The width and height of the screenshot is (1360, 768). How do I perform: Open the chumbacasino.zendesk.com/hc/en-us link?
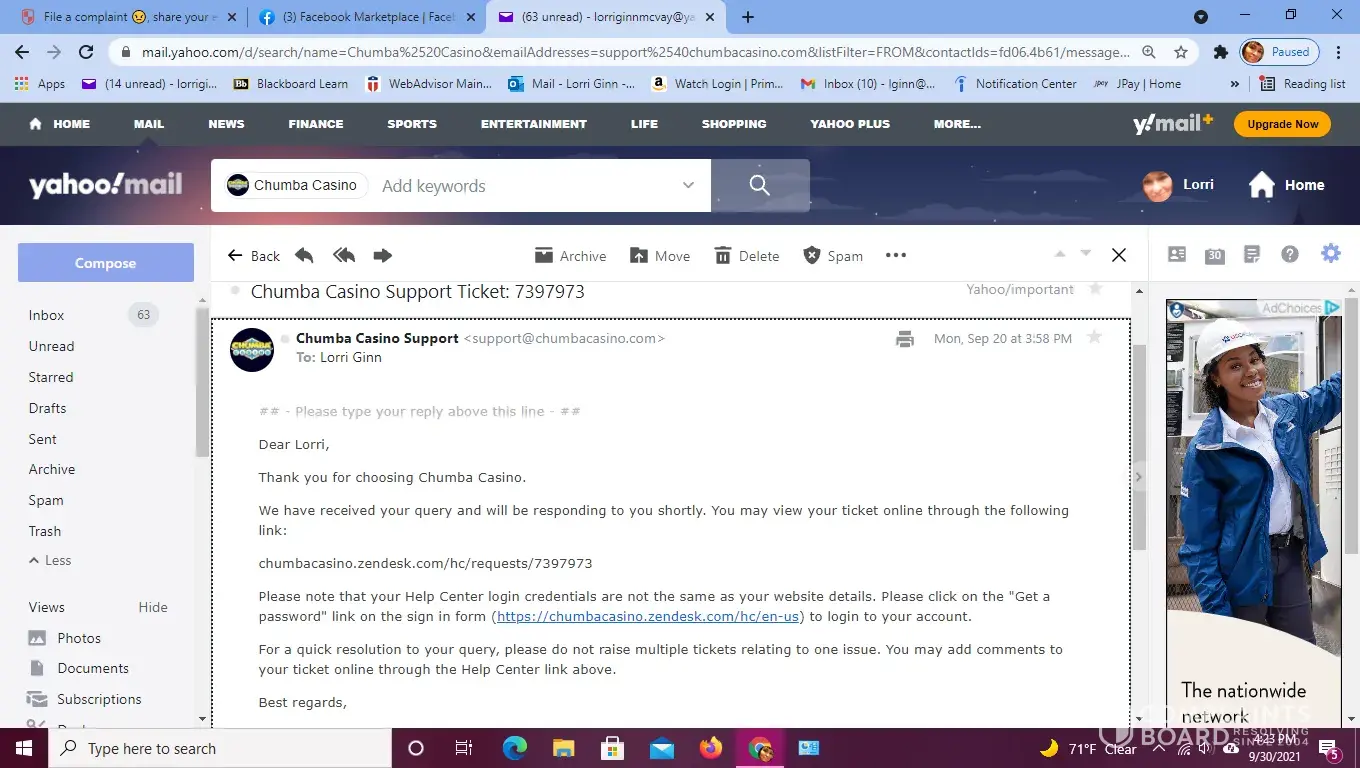[648, 617]
